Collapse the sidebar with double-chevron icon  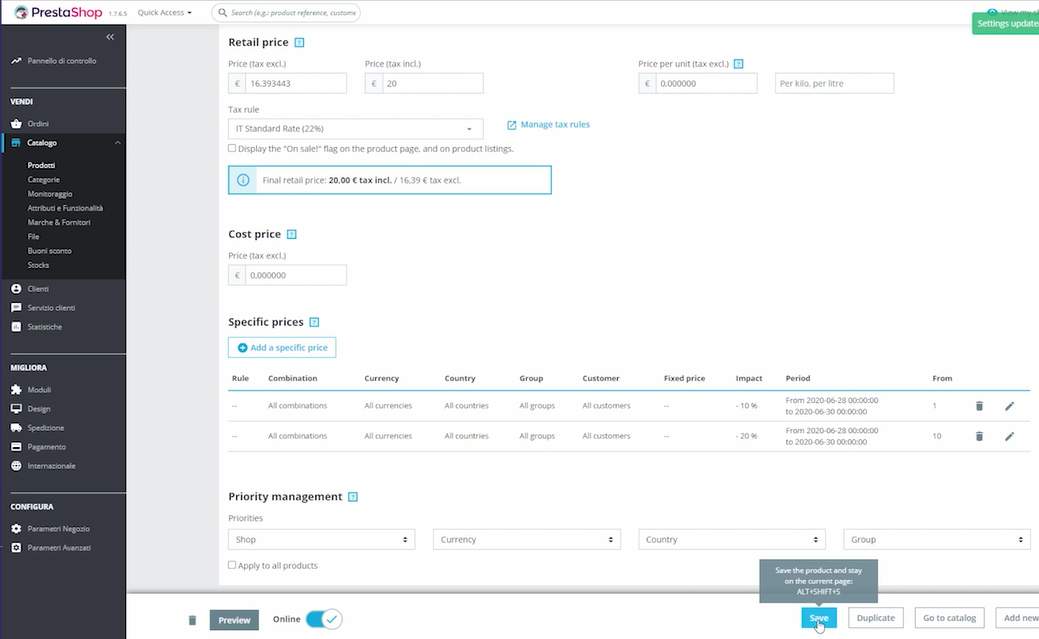coord(110,37)
